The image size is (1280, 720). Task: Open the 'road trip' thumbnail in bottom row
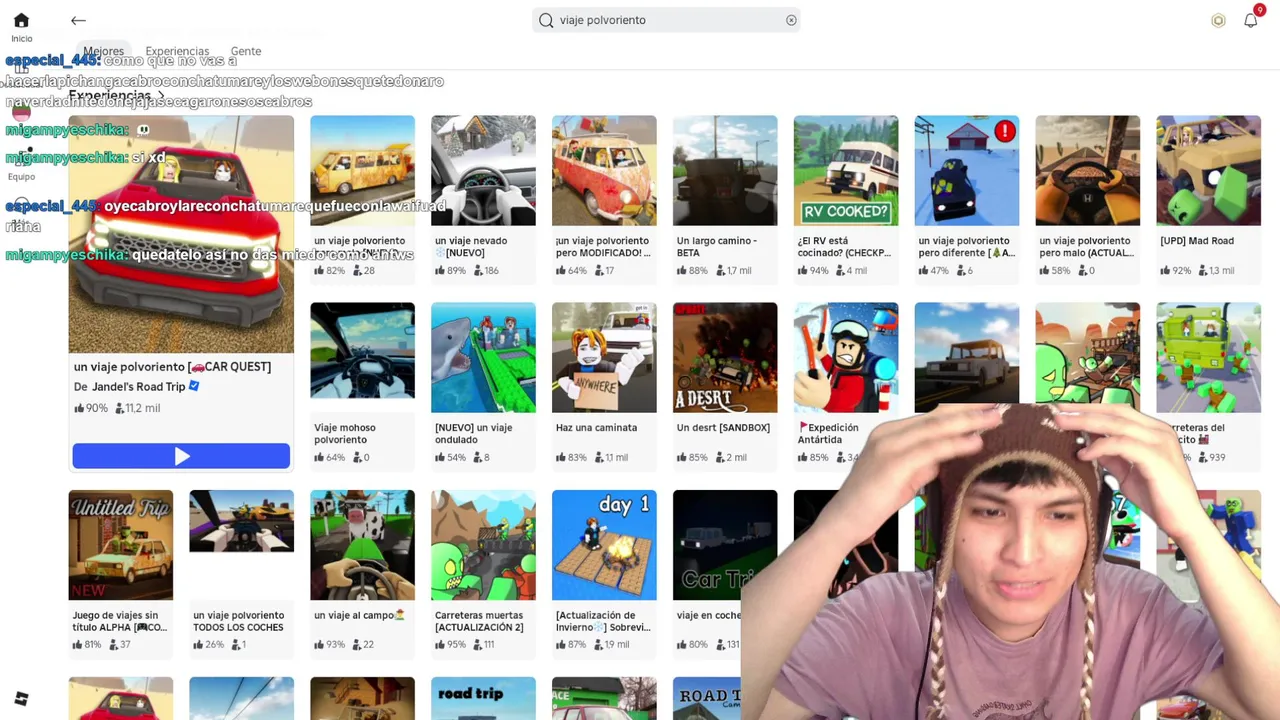point(483,698)
